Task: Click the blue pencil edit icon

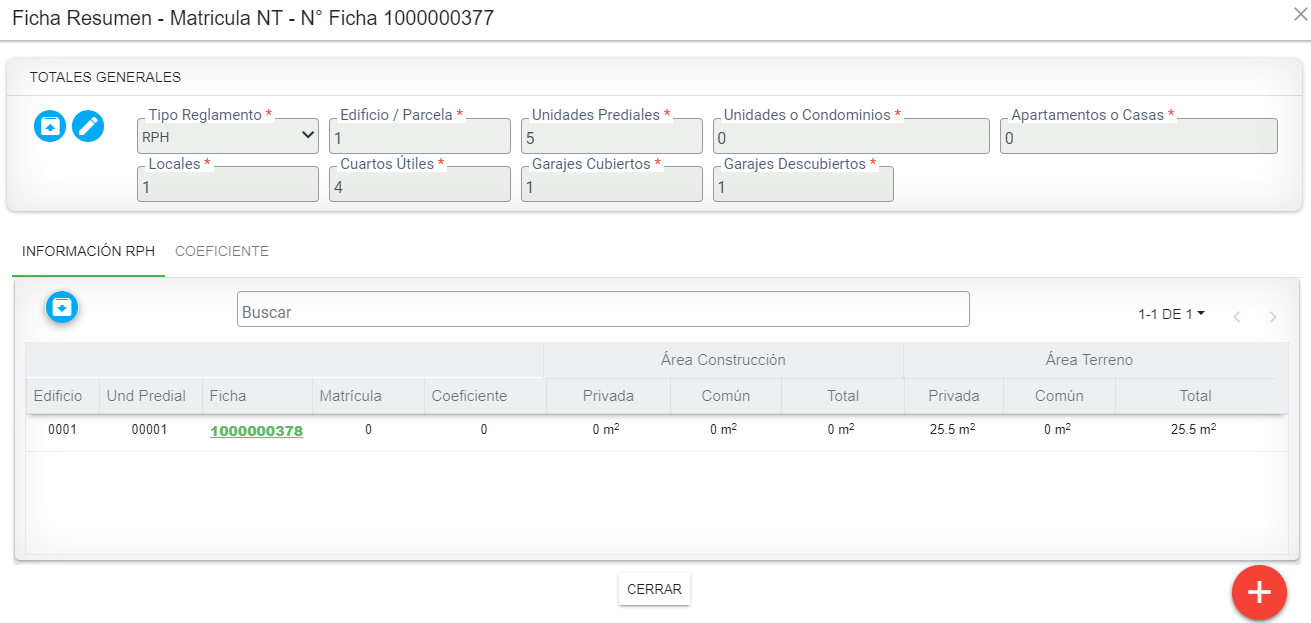Action: pos(88,126)
